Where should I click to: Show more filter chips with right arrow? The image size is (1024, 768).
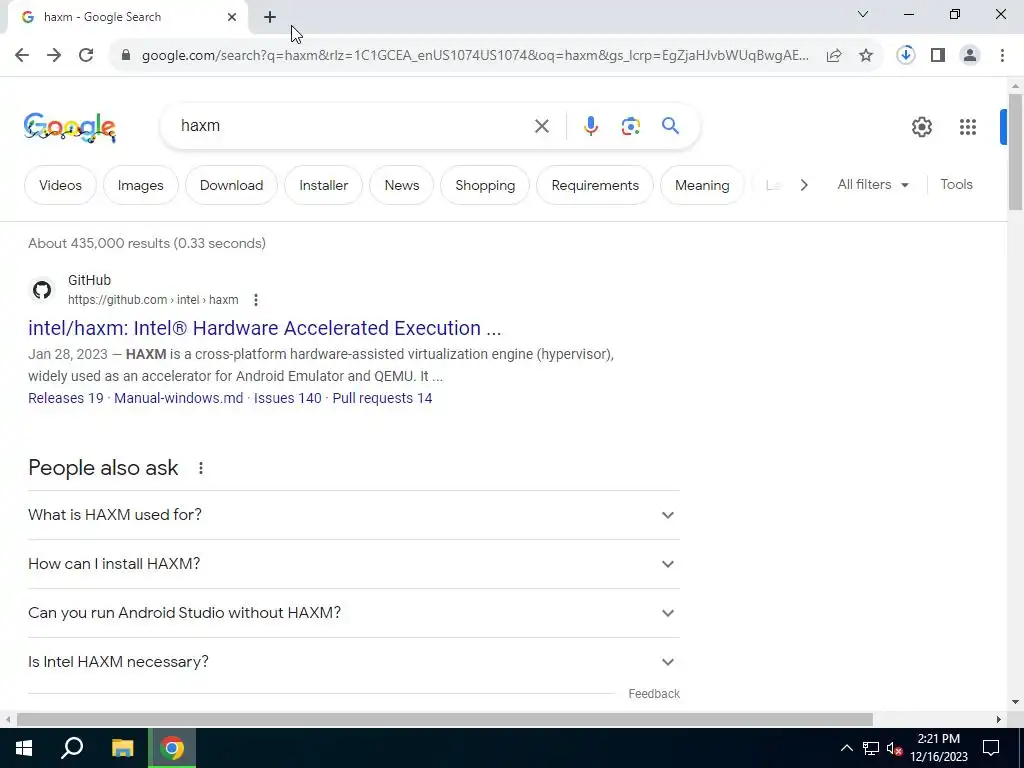click(x=804, y=185)
